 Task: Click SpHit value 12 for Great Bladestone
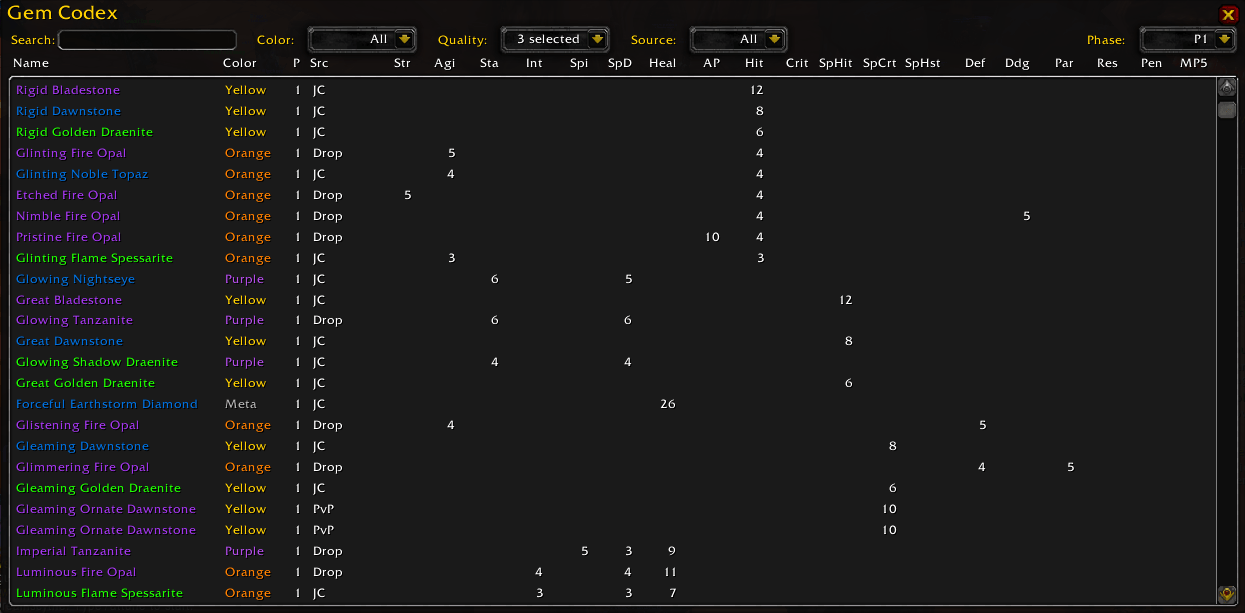(846, 300)
